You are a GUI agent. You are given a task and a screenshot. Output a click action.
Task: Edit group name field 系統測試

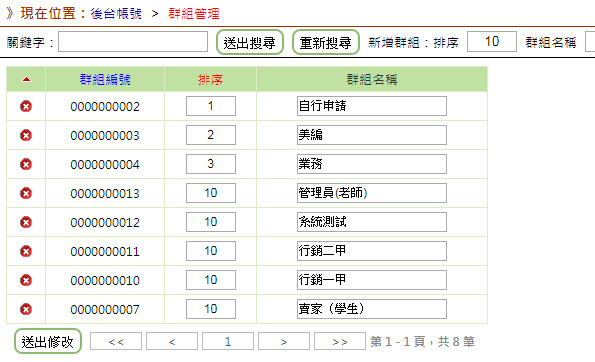[x=372, y=222]
